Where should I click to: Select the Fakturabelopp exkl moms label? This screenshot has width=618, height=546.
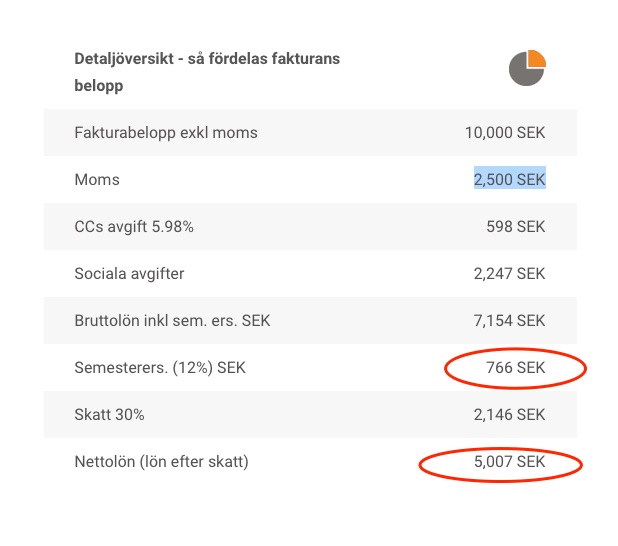click(166, 133)
